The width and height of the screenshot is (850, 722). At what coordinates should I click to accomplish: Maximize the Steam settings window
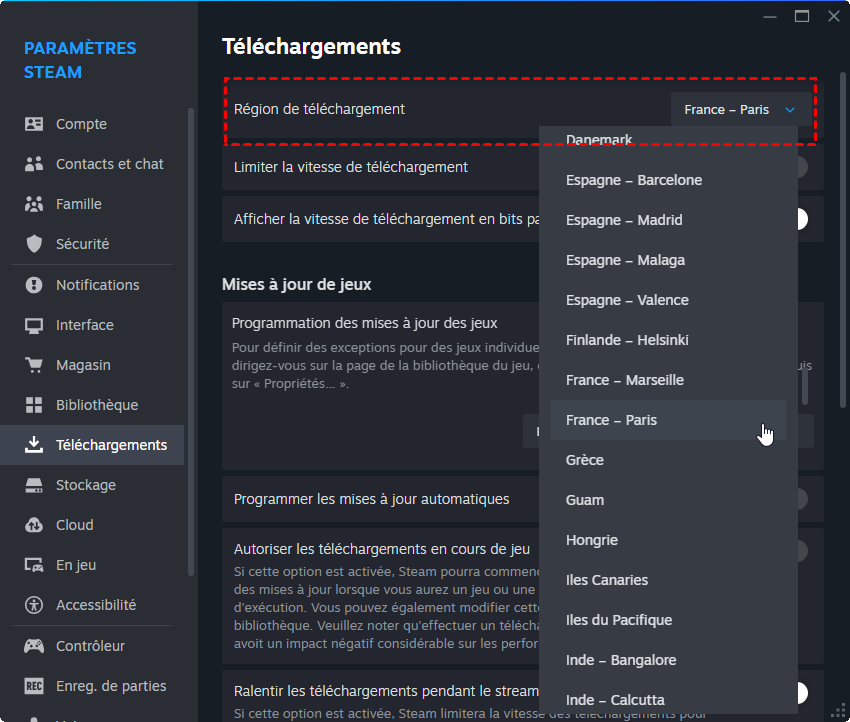click(802, 16)
